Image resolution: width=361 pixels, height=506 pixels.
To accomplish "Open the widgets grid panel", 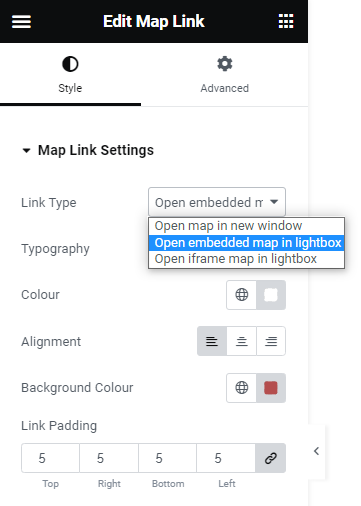I will coord(286,22).
